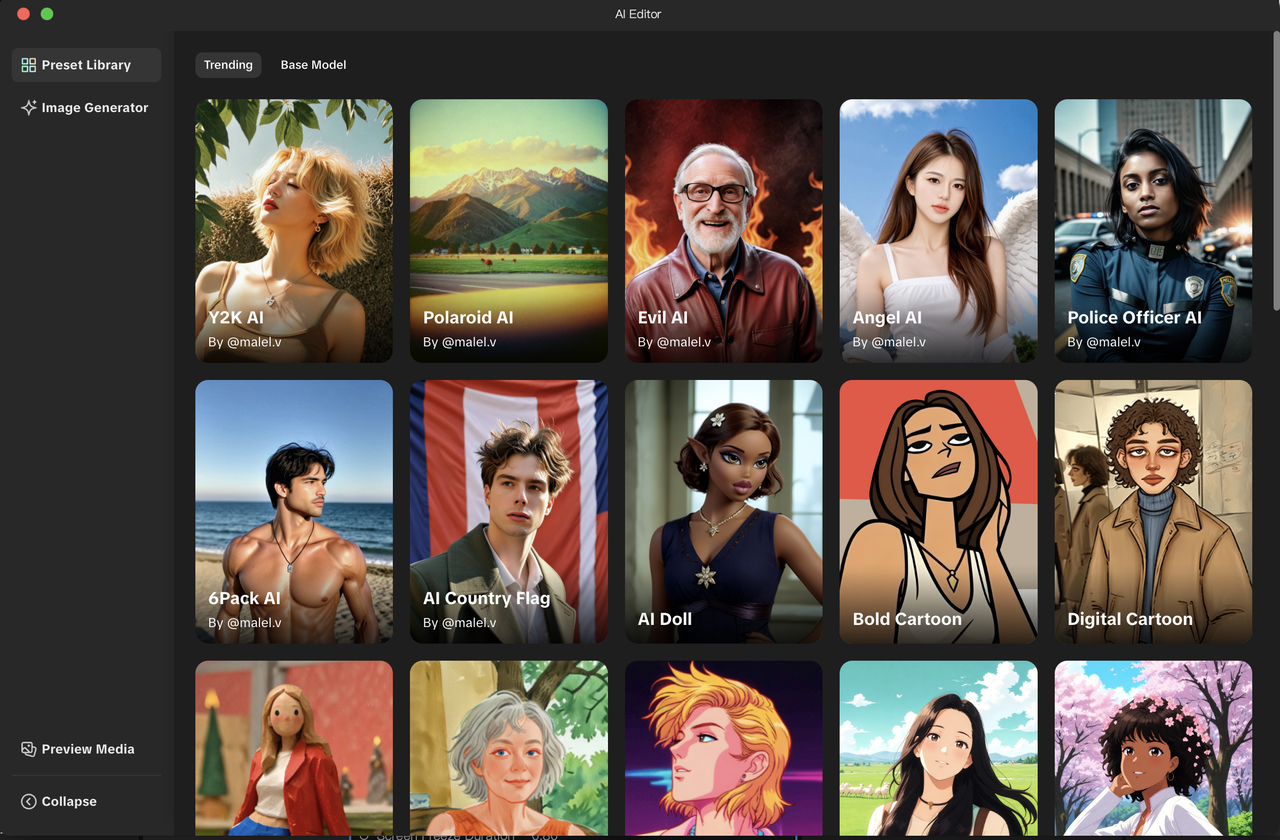Choose the cherry blossom girl preset
Image resolution: width=1280 pixels, height=840 pixels.
tap(1153, 748)
